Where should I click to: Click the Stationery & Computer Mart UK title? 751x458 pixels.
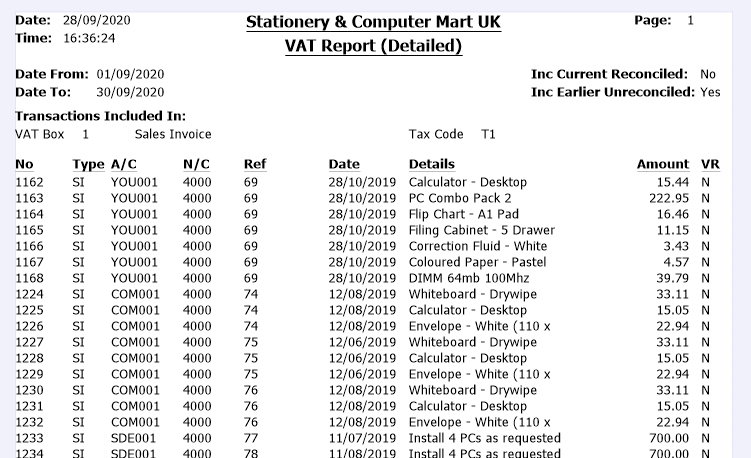click(x=373, y=22)
